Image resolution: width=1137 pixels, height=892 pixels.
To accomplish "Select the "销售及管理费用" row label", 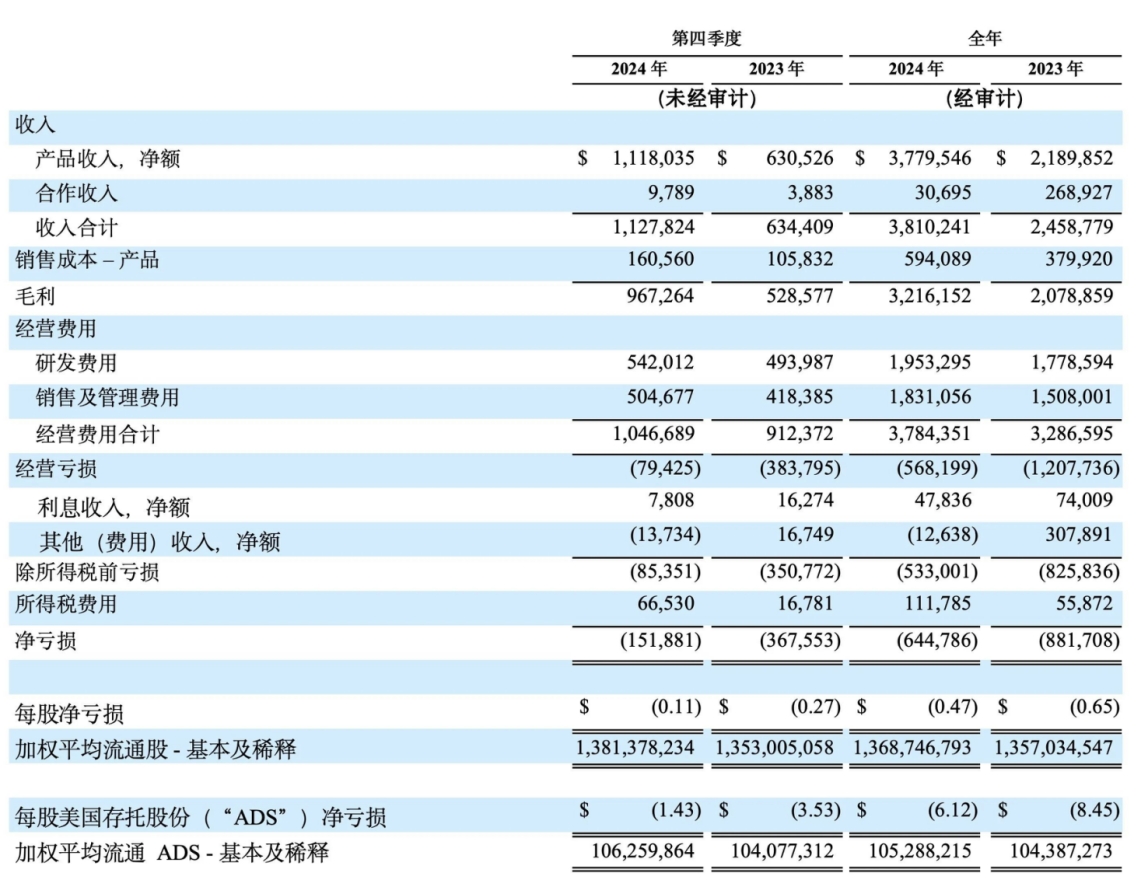I will [107, 397].
